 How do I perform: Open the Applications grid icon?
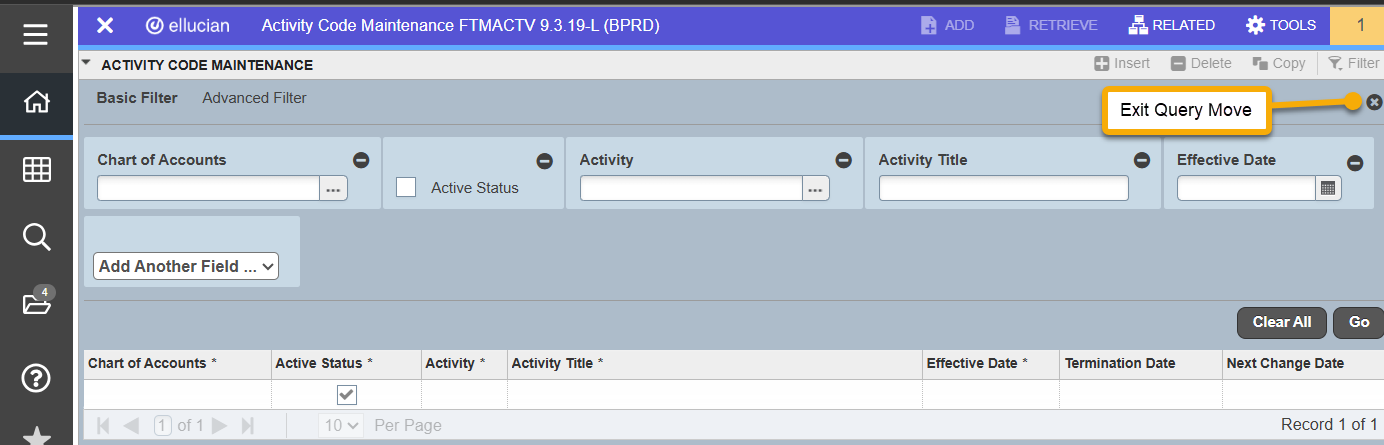36,170
